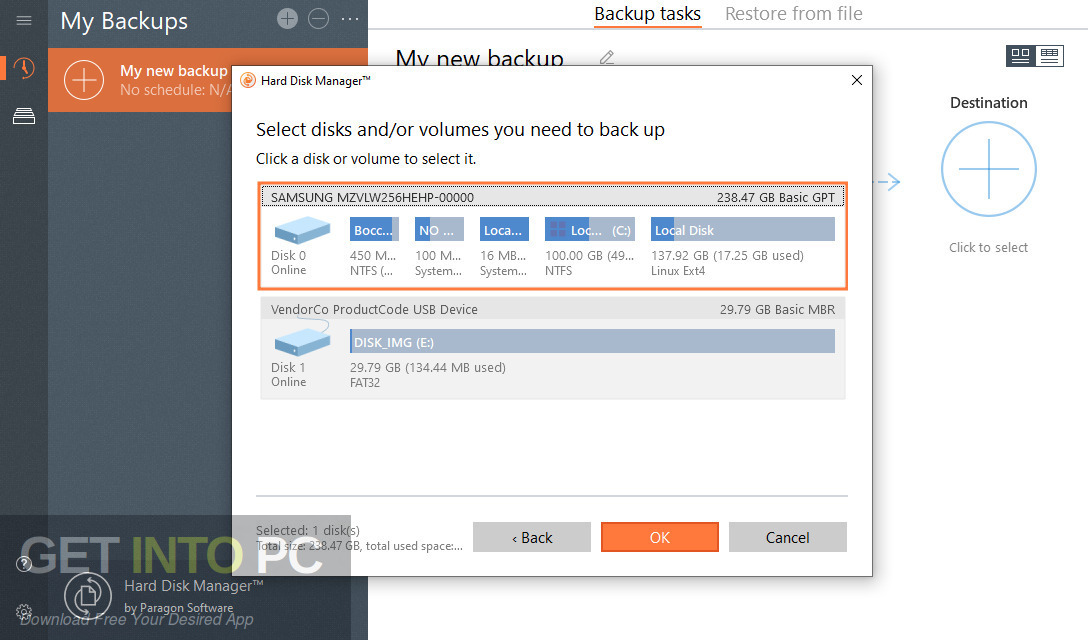Open more options ellipsis in My Backups
Image resolution: width=1088 pixels, height=640 pixels.
tap(350, 19)
